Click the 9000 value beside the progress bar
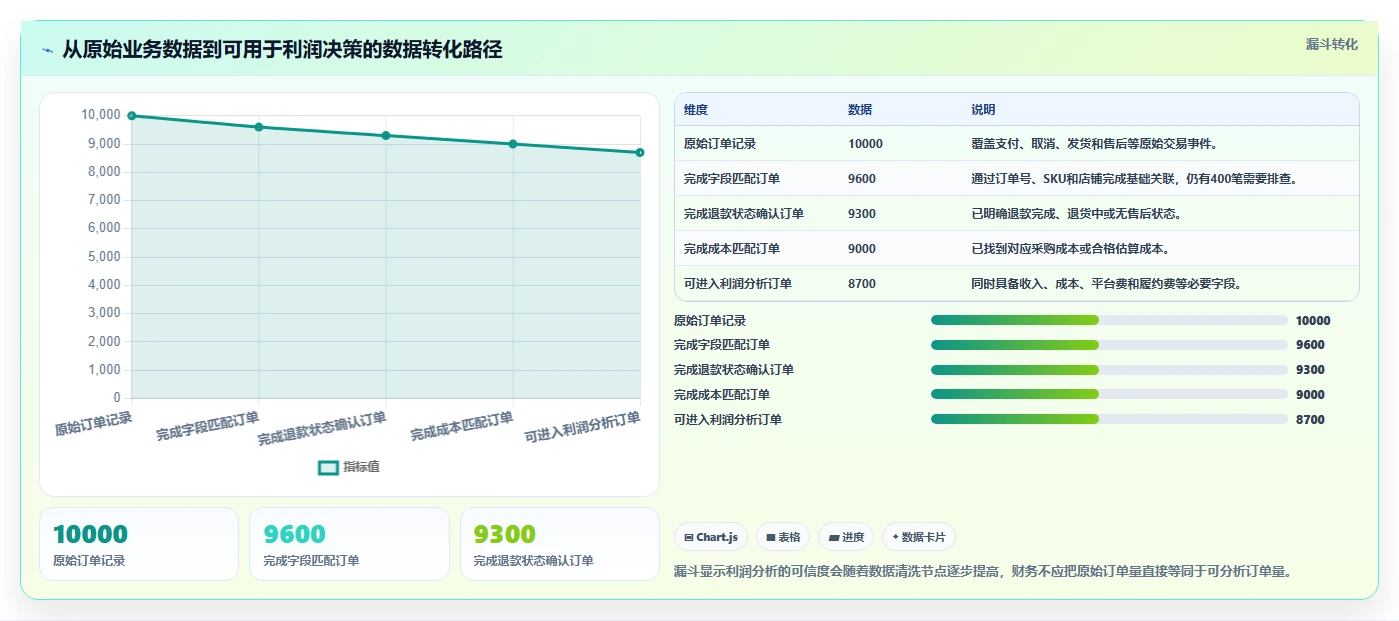Image resolution: width=1399 pixels, height=621 pixels. [1310, 395]
